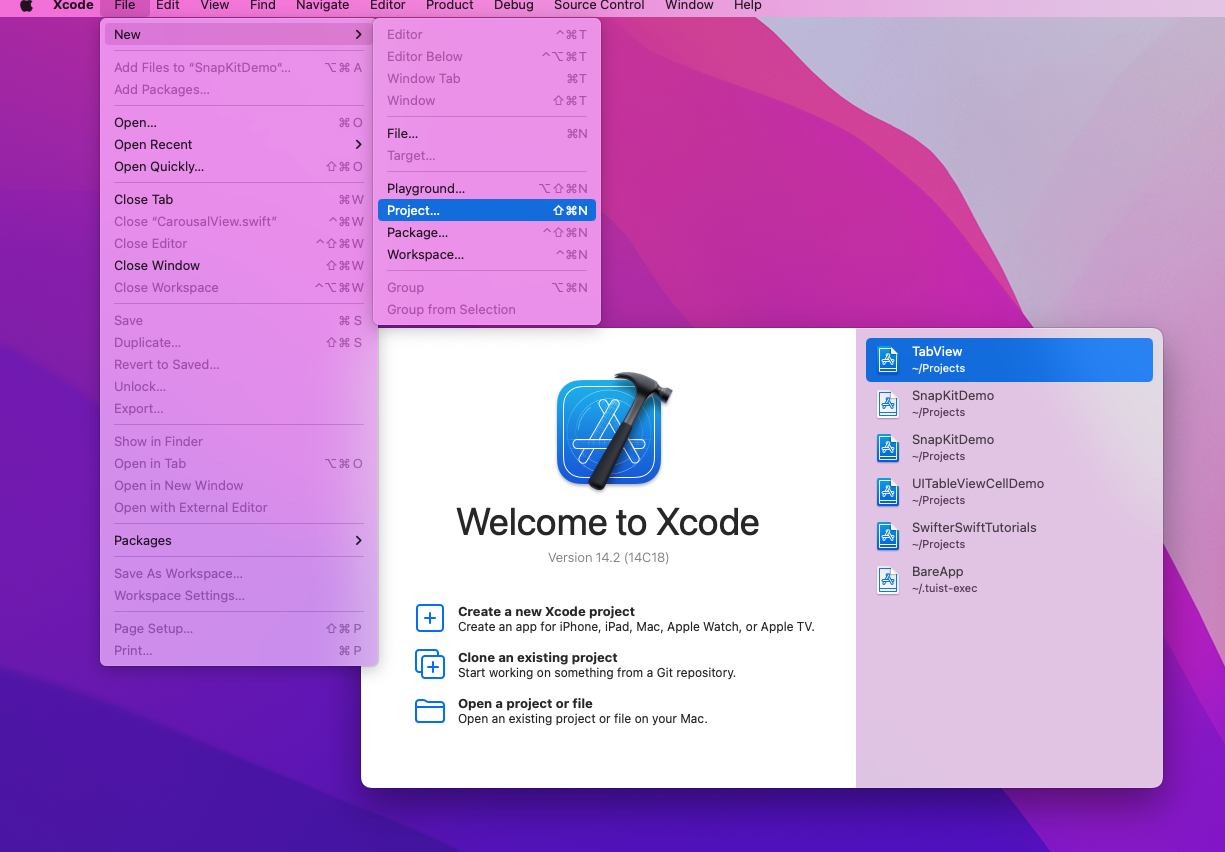Select Open Quickly… in the File menu

tap(239, 166)
